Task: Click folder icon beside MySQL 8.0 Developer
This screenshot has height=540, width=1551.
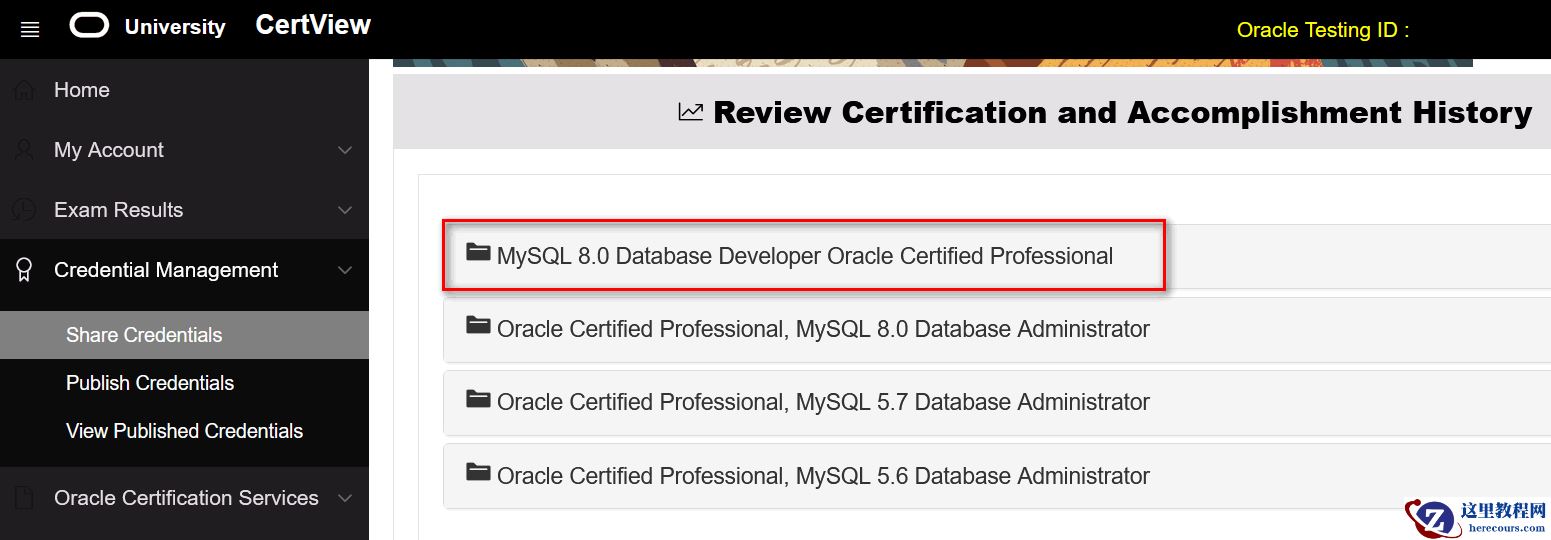Action: point(478,252)
